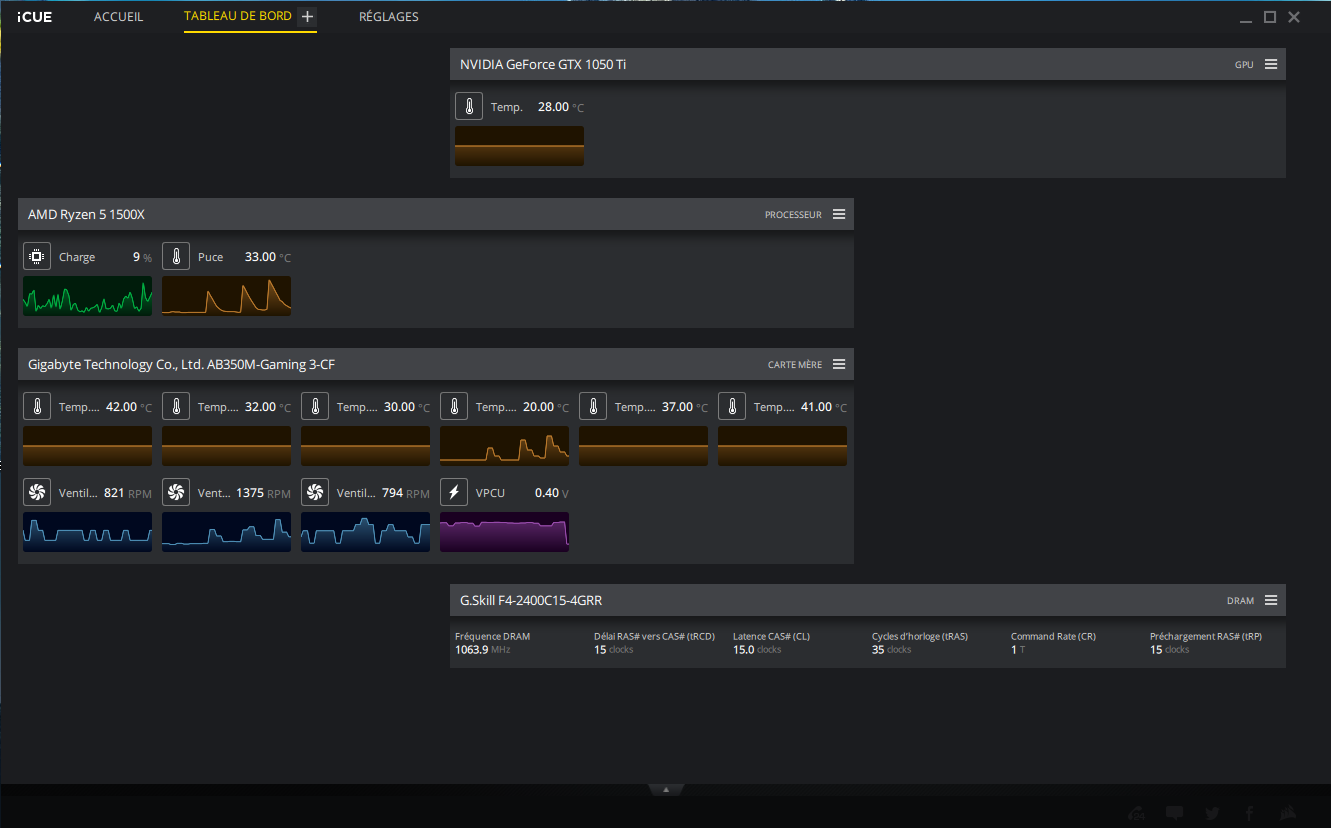The width and height of the screenshot is (1331, 828).
Task: Open the DRAM panel hamburger menu
Action: pos(1271,600)
